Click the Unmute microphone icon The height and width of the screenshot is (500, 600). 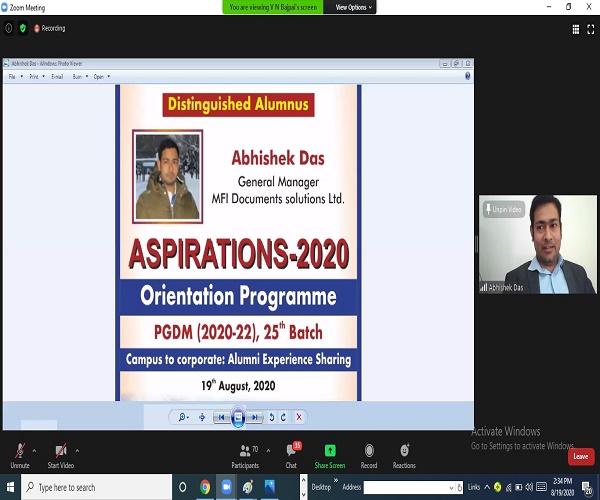coord(20,451)
